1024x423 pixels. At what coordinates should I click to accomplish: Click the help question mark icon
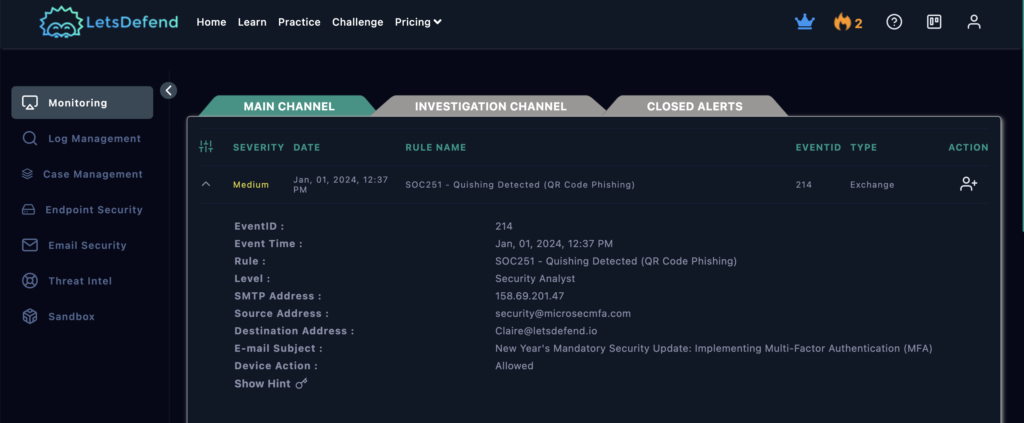point(894,22)
